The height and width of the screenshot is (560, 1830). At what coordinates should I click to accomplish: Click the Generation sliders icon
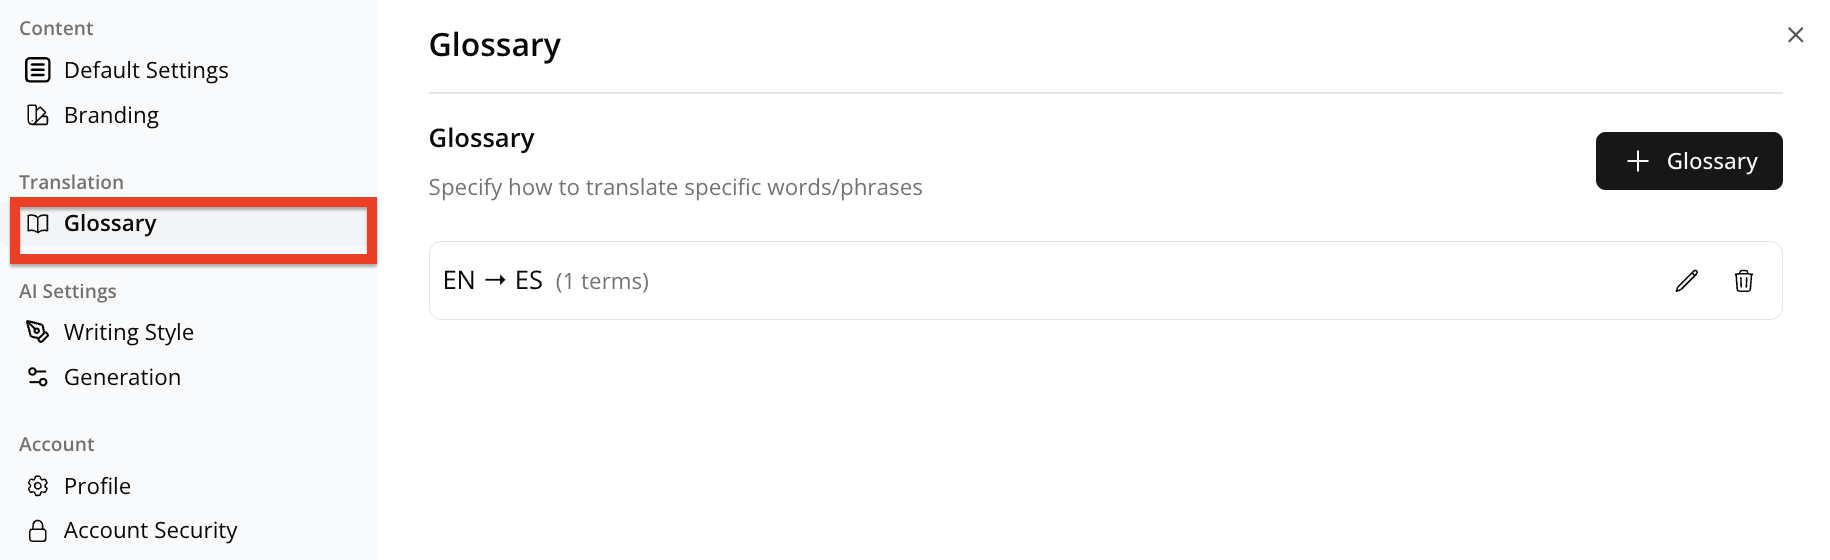pyautogui.click(x=38, y=377)
